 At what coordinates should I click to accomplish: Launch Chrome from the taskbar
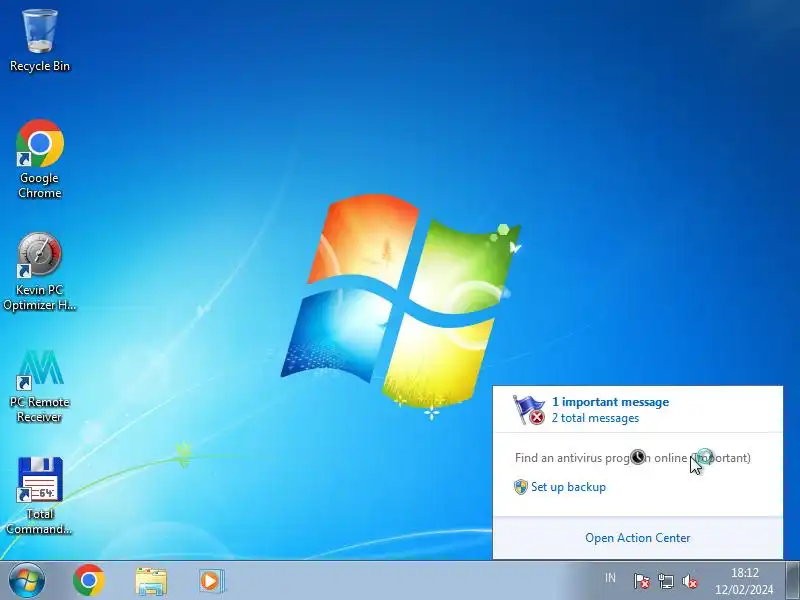click(x=89, y=581)
